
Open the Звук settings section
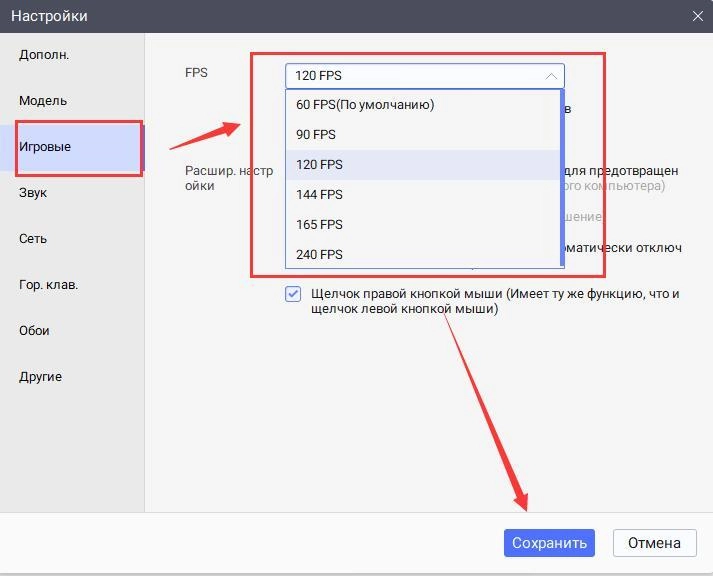tap(33, 193)
